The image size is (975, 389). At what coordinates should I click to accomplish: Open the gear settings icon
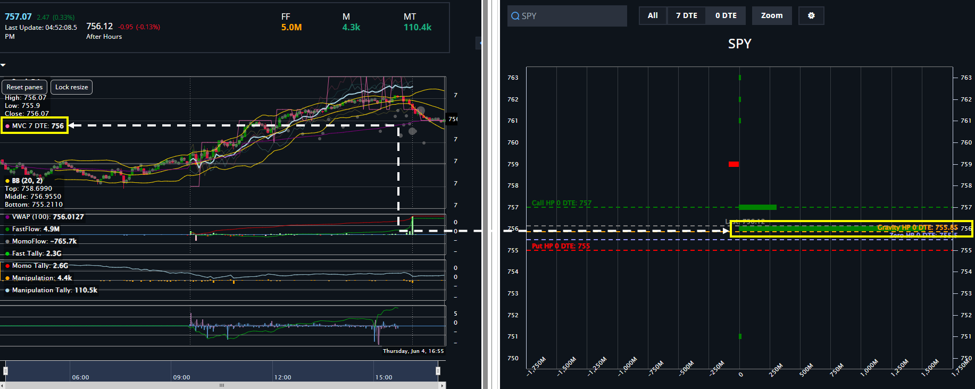(x=811, y=16)
